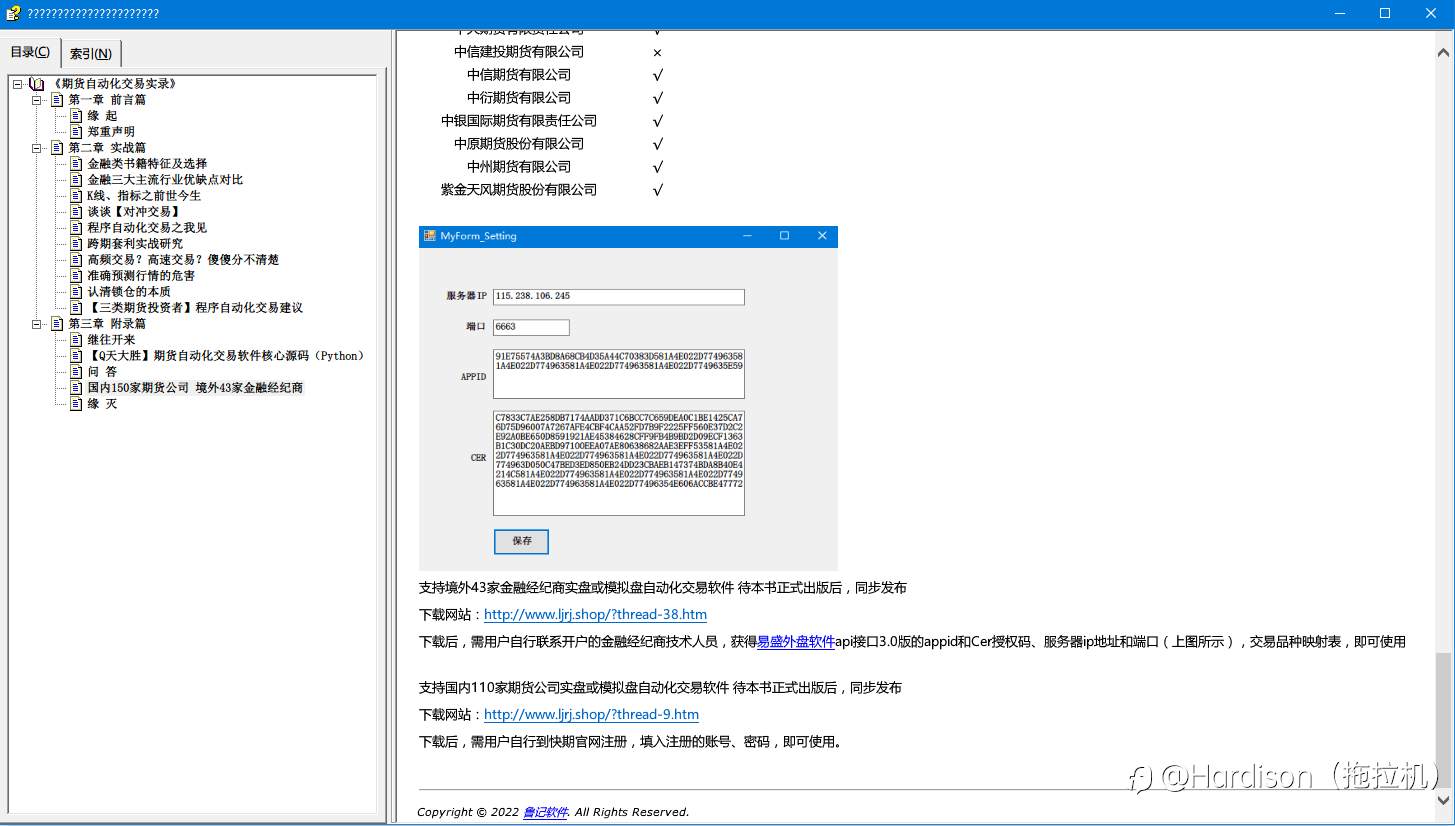Click the line starting 支持境外43家金融经纪商
The image size is (1455, 826).
pos(663,588)
